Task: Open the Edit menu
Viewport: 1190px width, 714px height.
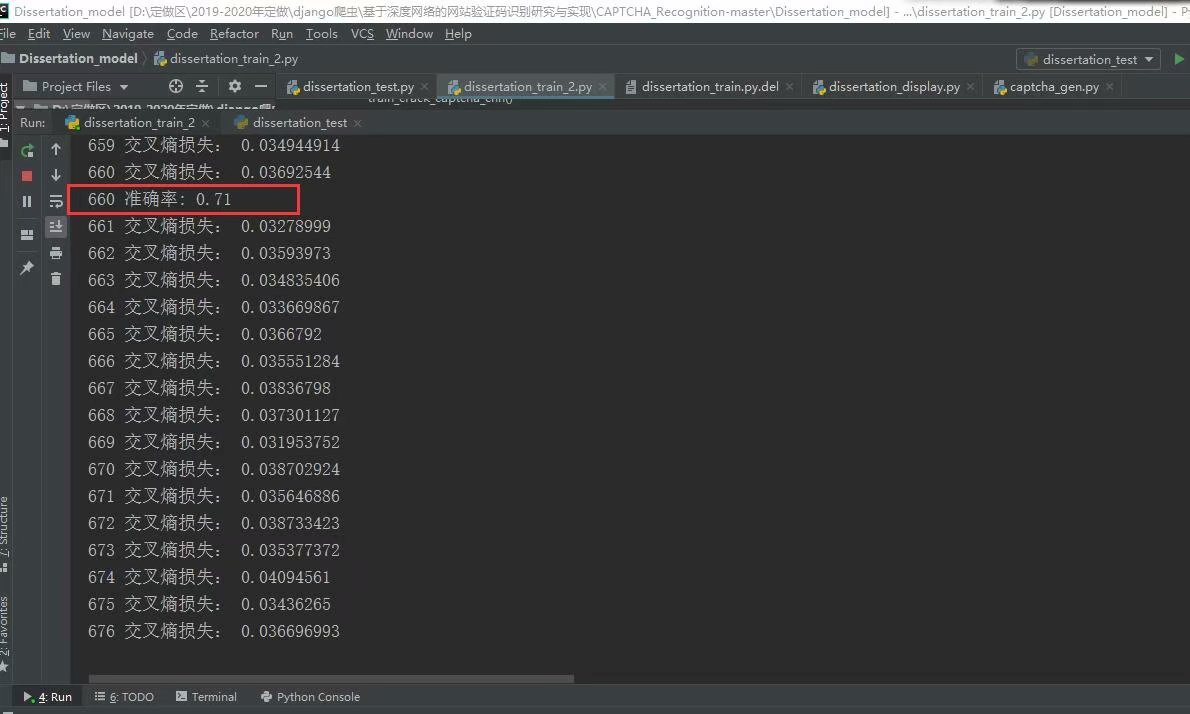Action: pos(39,34)
